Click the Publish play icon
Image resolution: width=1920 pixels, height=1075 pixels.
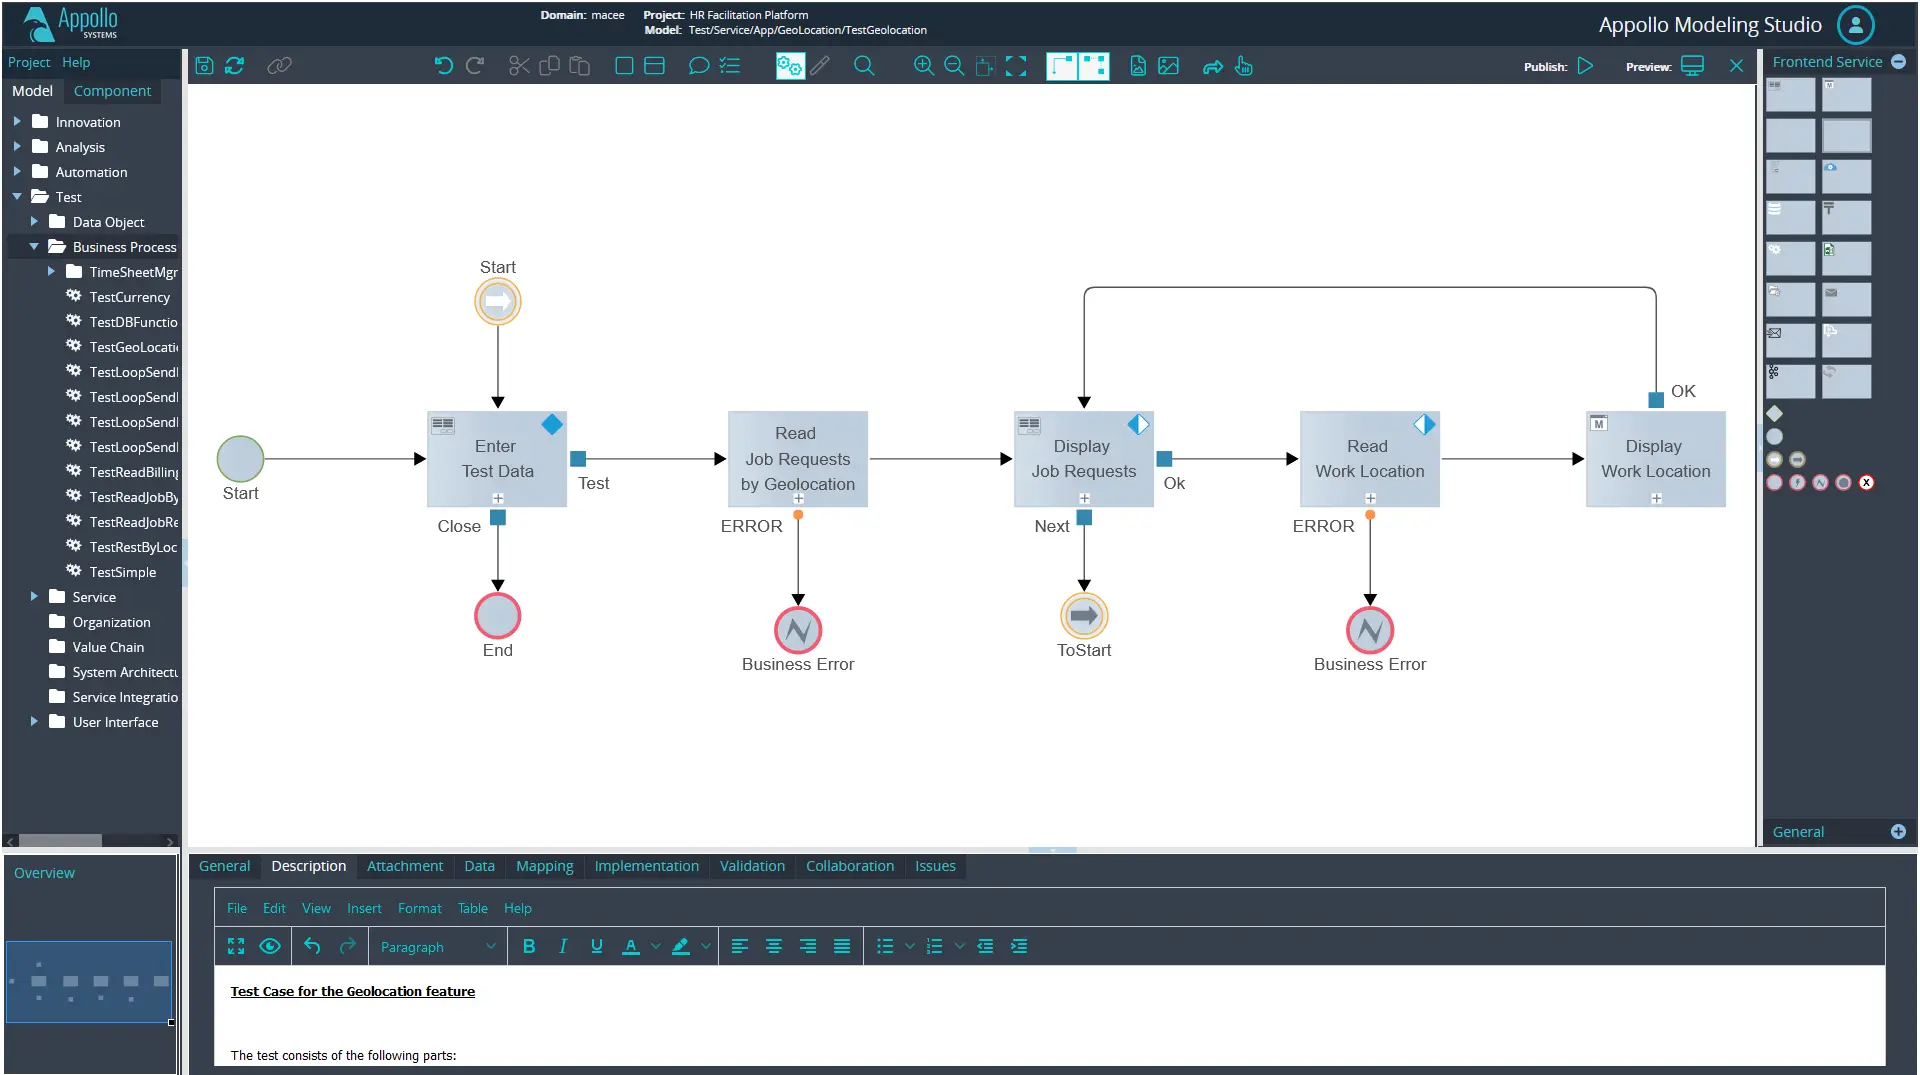click(x=1586, y=66)
